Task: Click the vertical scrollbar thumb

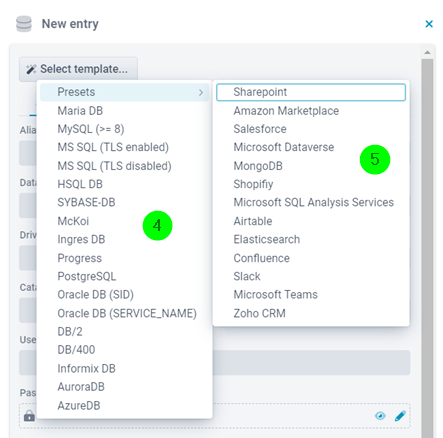Action: (427, 248)
